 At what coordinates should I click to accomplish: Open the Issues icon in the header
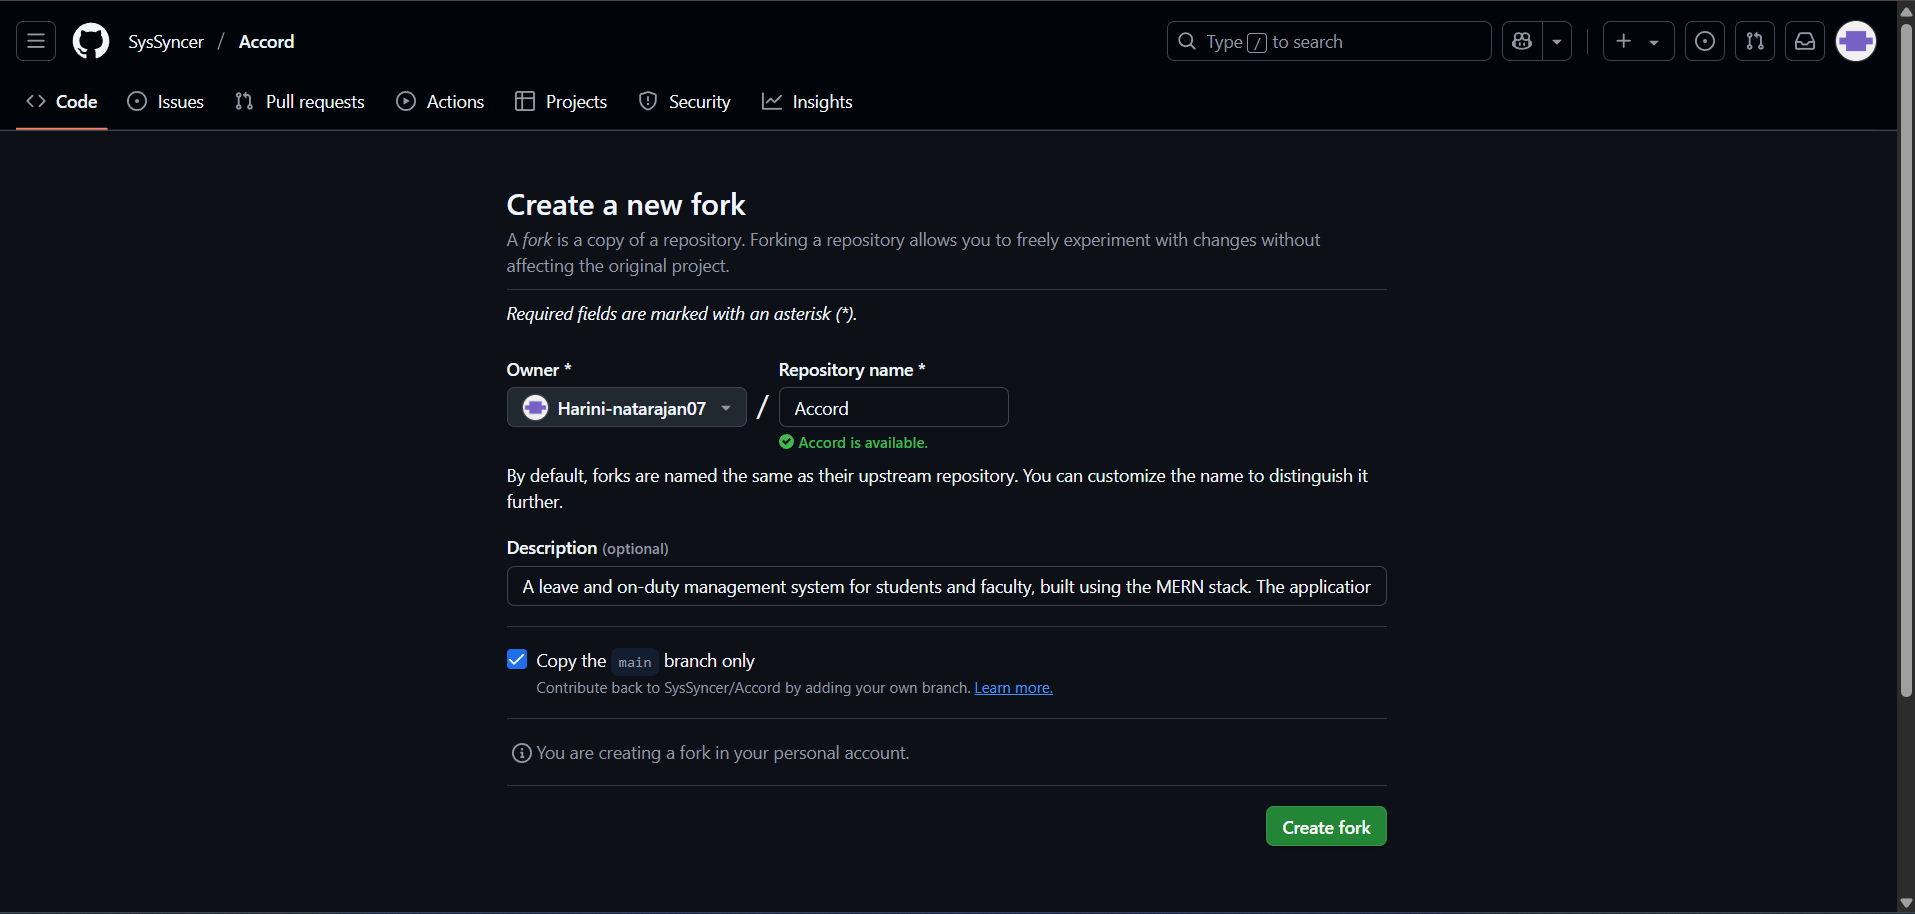click(1705, 41)
